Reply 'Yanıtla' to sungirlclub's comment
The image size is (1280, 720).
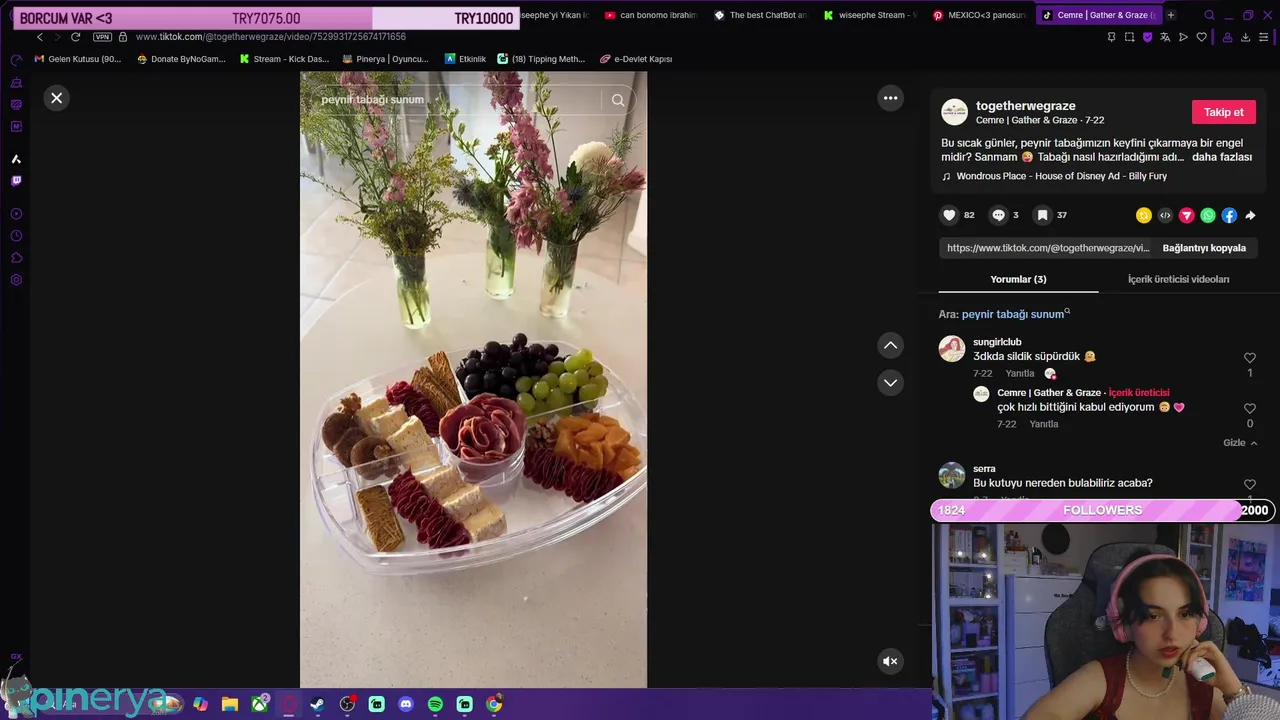1020,373
